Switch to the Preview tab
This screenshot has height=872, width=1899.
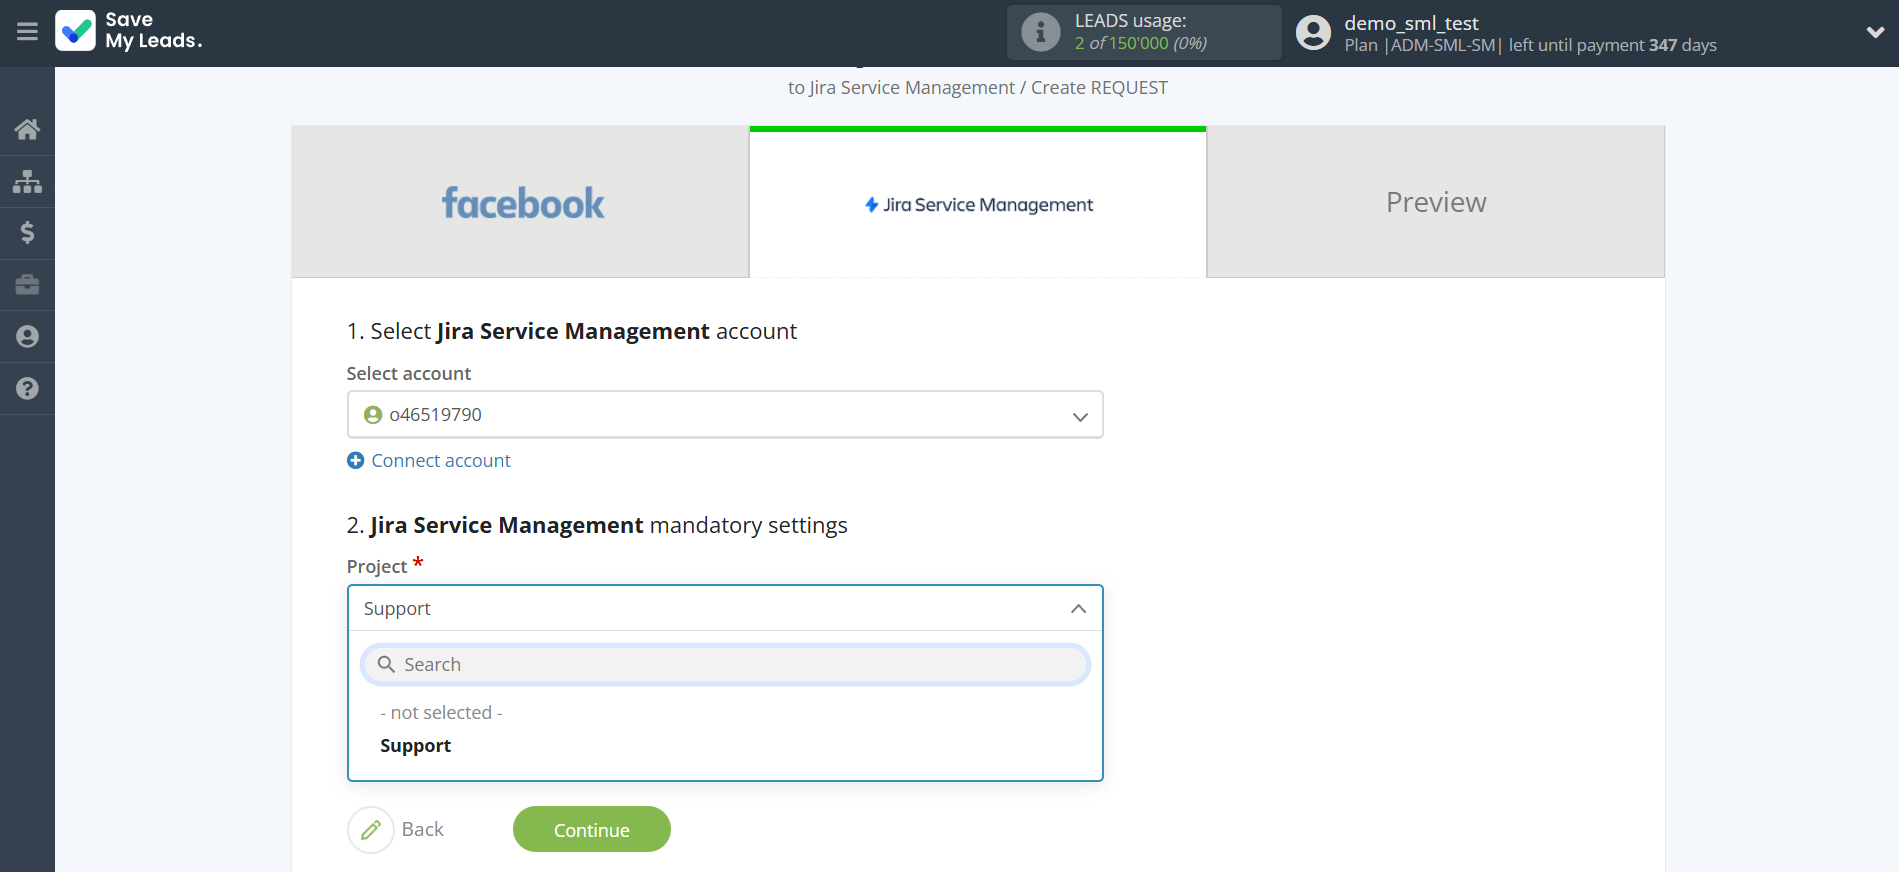(x=1435, y=203)
